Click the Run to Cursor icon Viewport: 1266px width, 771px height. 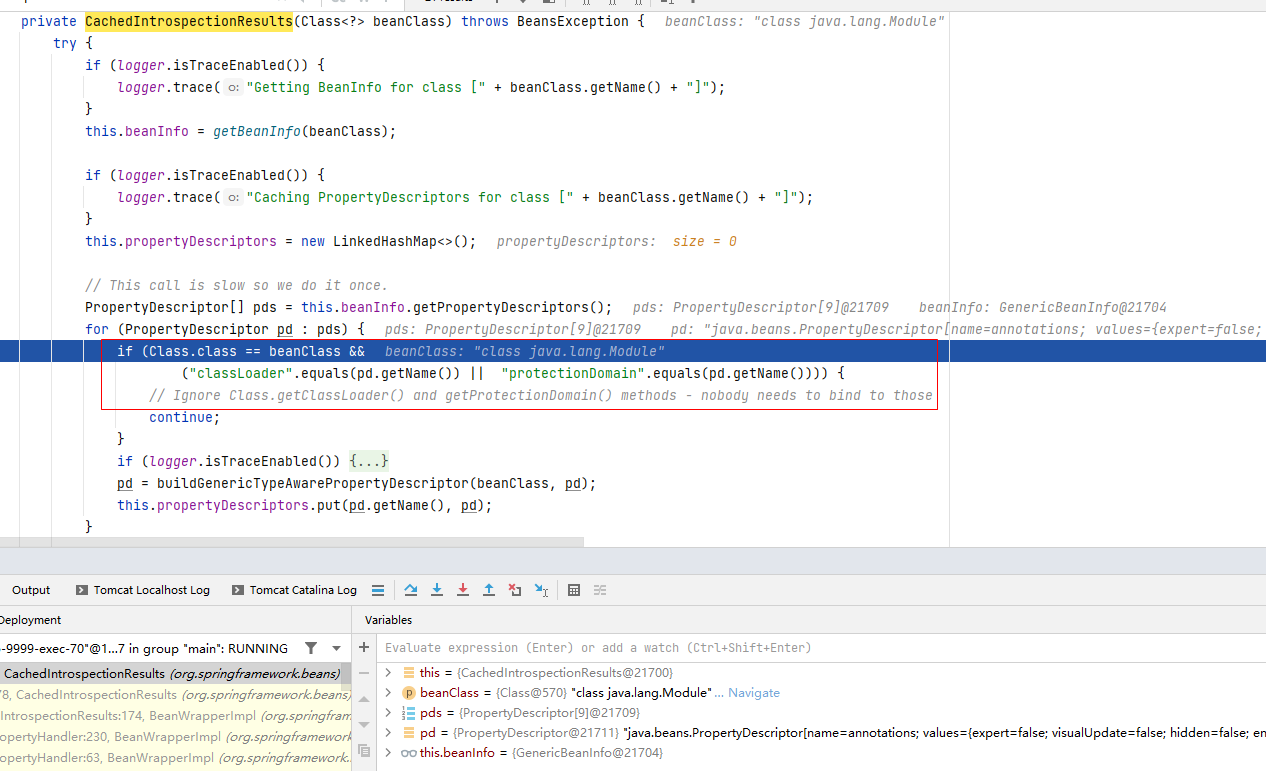coord(541,590)
